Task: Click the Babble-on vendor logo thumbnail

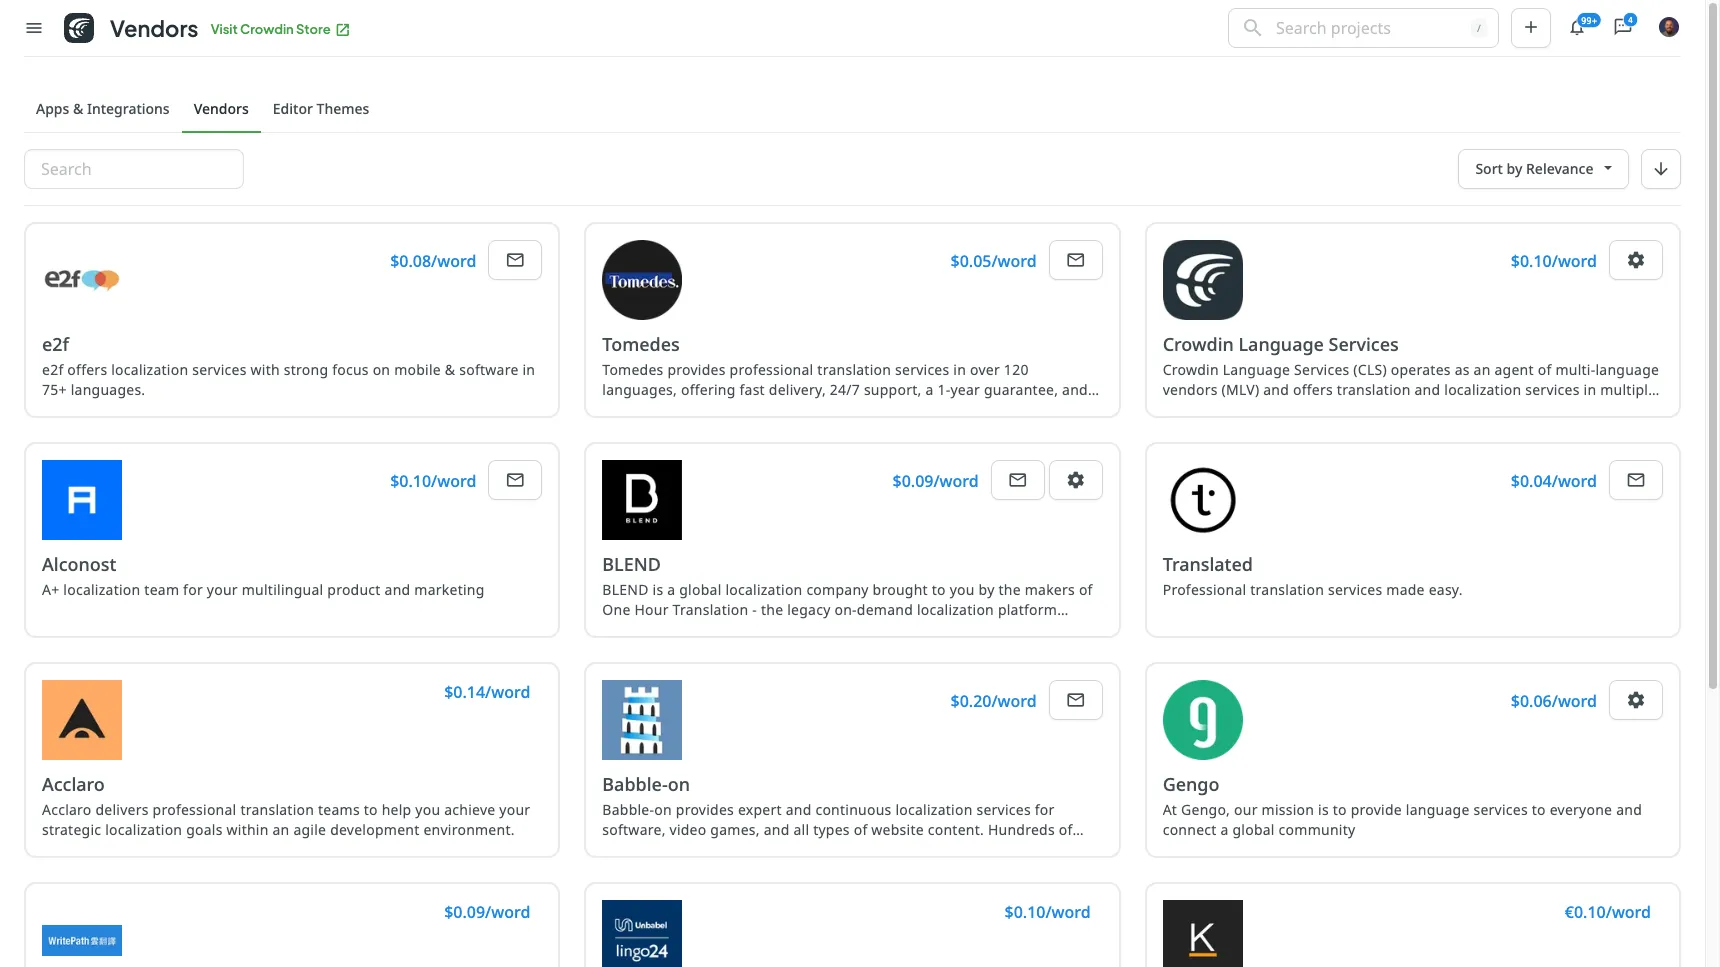Action: point(642,720)
